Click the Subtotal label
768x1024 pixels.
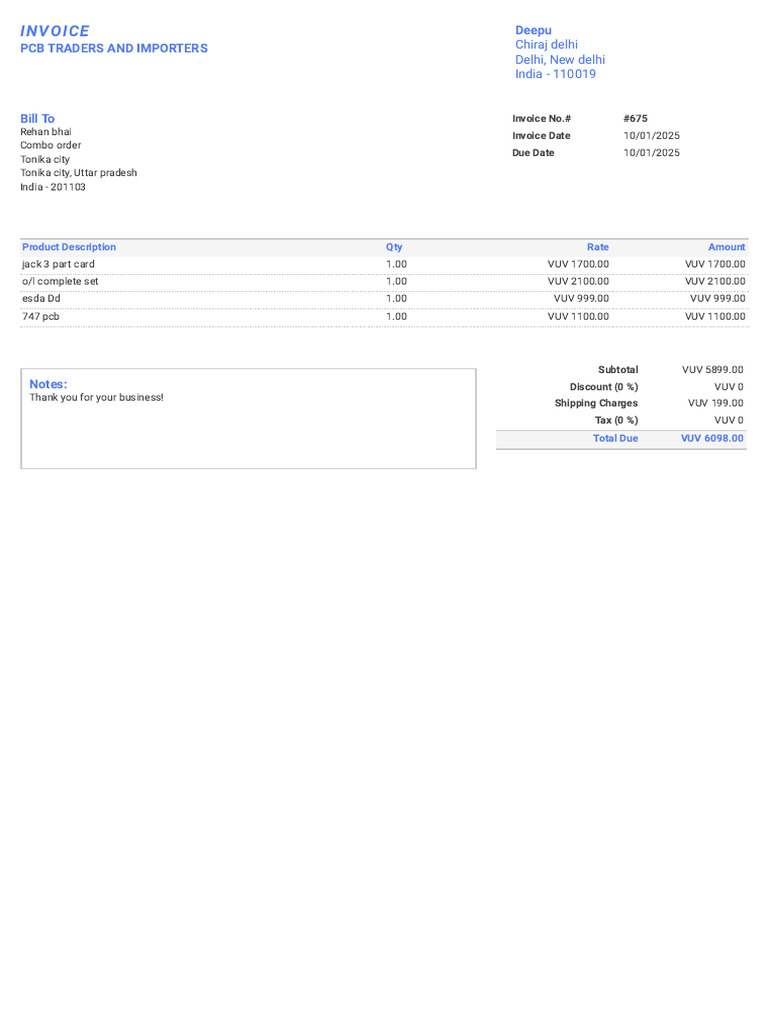coord(618,370)
